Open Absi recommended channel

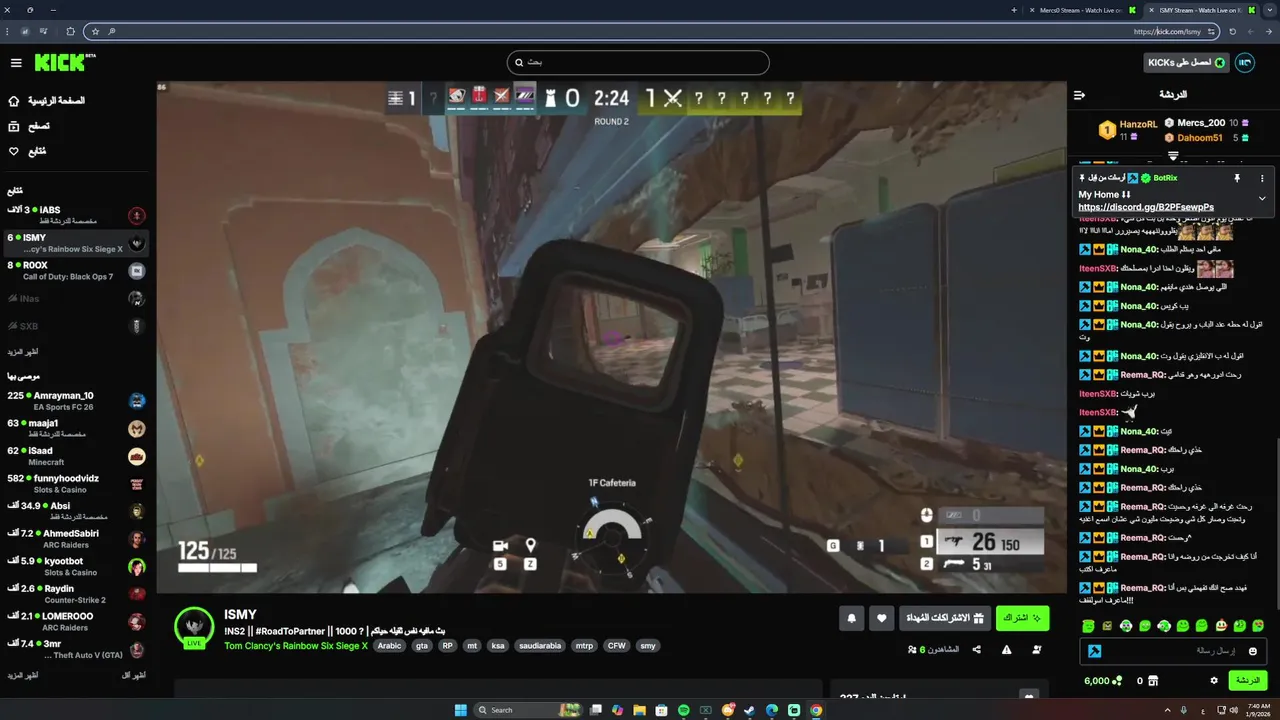[x=76, y=511]
